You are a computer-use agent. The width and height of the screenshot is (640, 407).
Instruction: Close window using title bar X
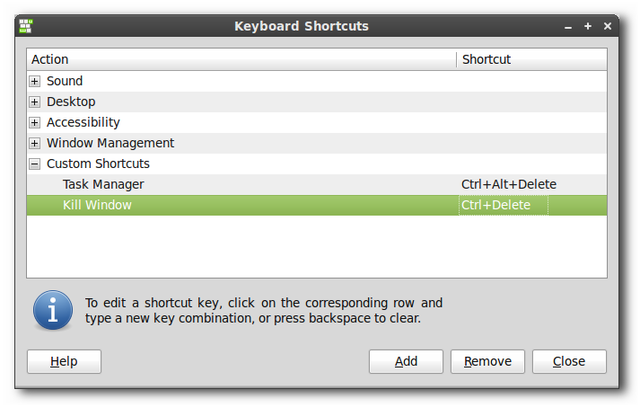coord(607,26)
